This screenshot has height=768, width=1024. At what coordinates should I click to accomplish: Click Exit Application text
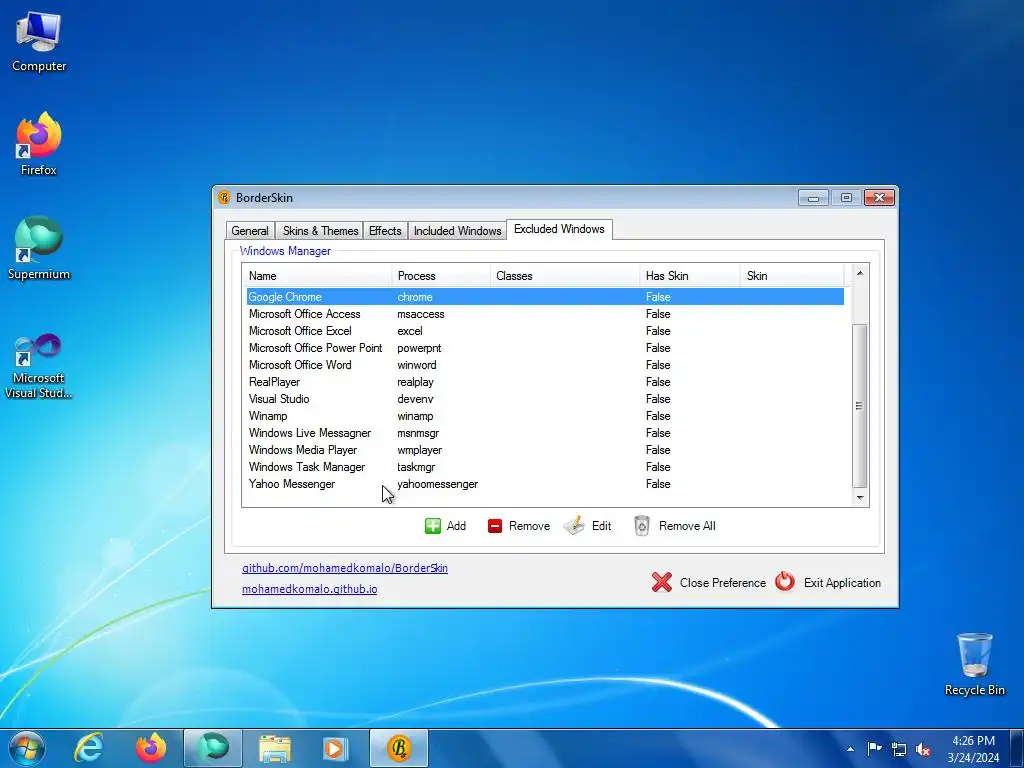tap(842, 583)
